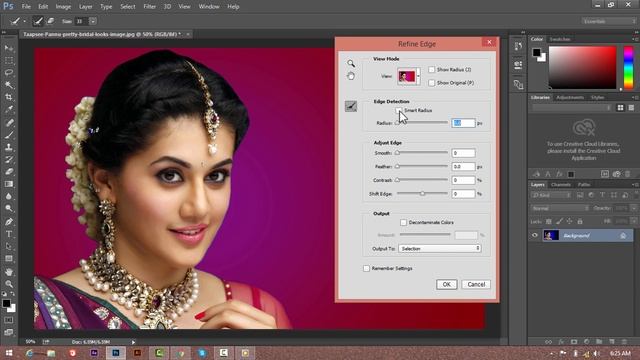Open the layer Kind filter dropdown
This screenshot has height=360, width=640.
[551, 196]
